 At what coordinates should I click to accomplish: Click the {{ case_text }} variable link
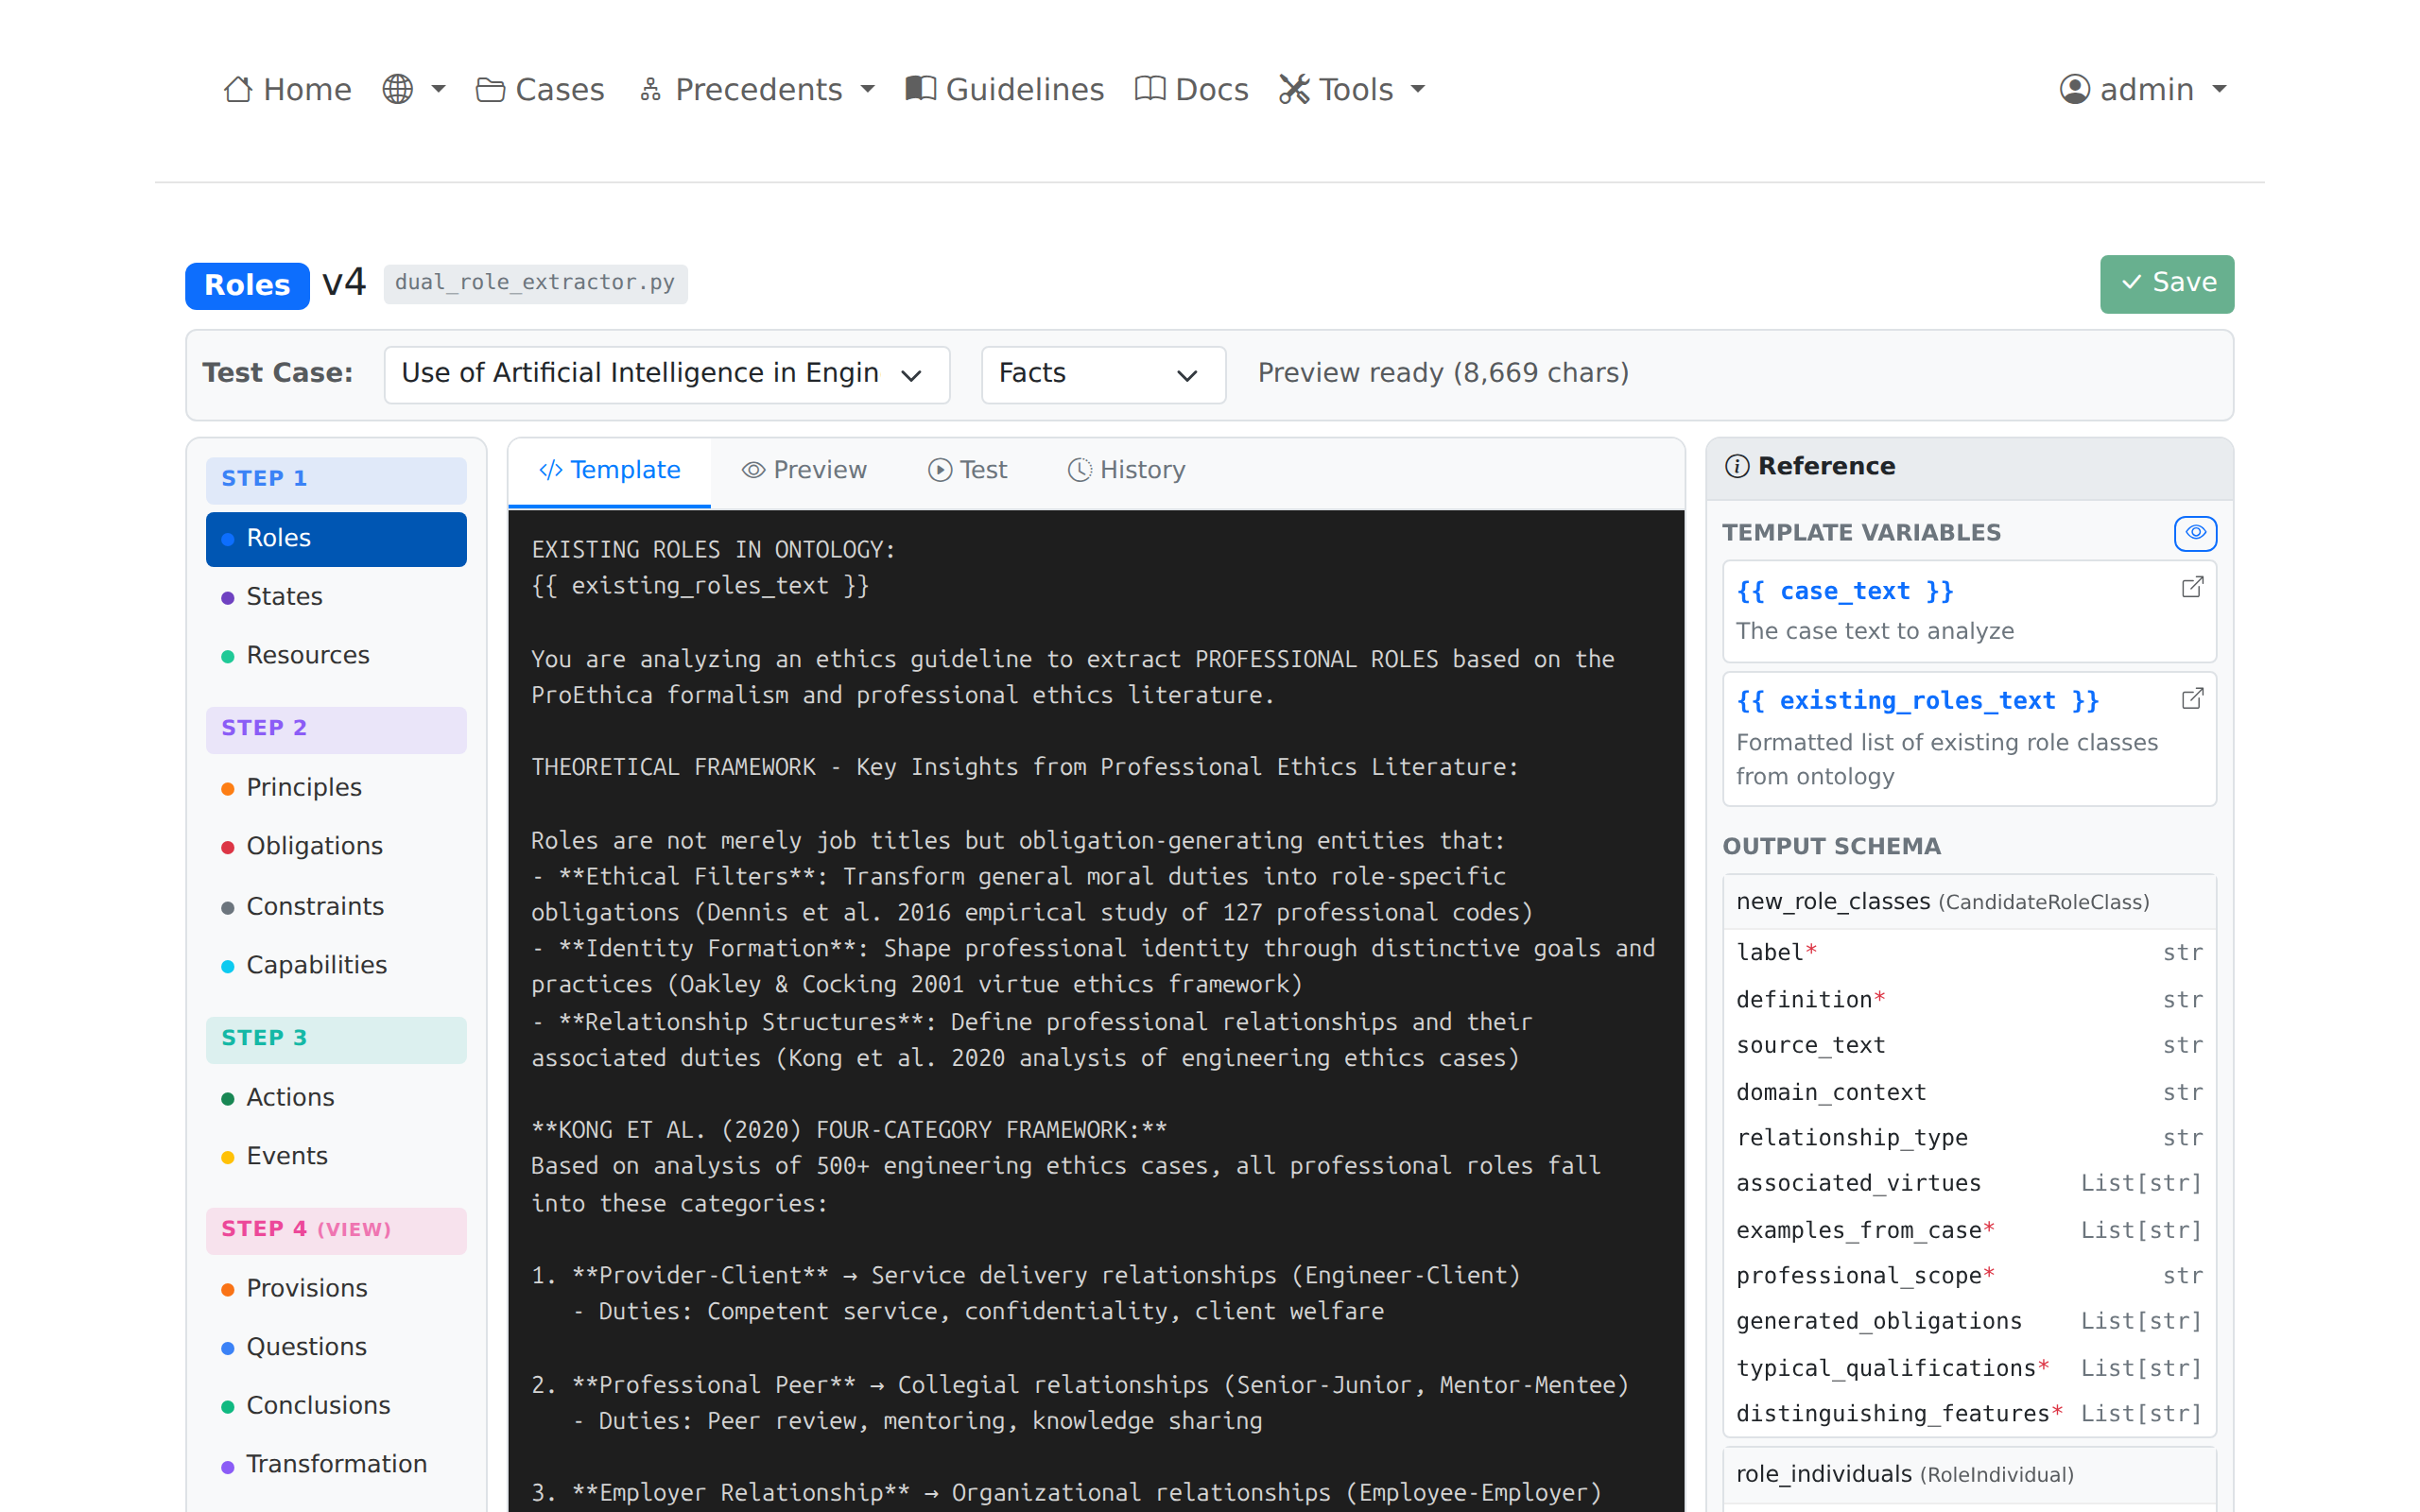(x=1845, y=591)
